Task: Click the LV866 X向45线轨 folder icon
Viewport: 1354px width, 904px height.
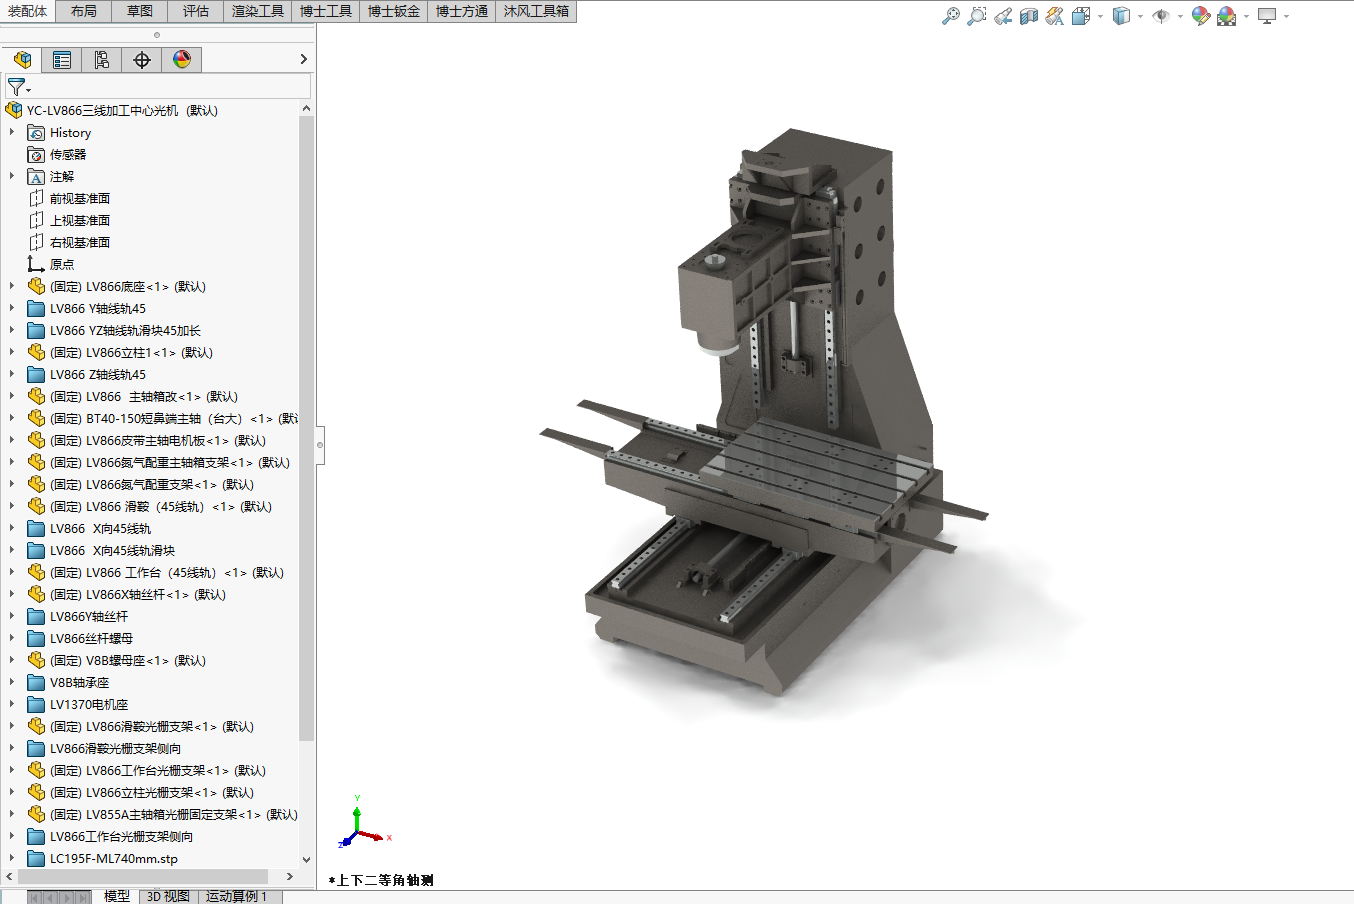Action: click(x=36, y=529)
